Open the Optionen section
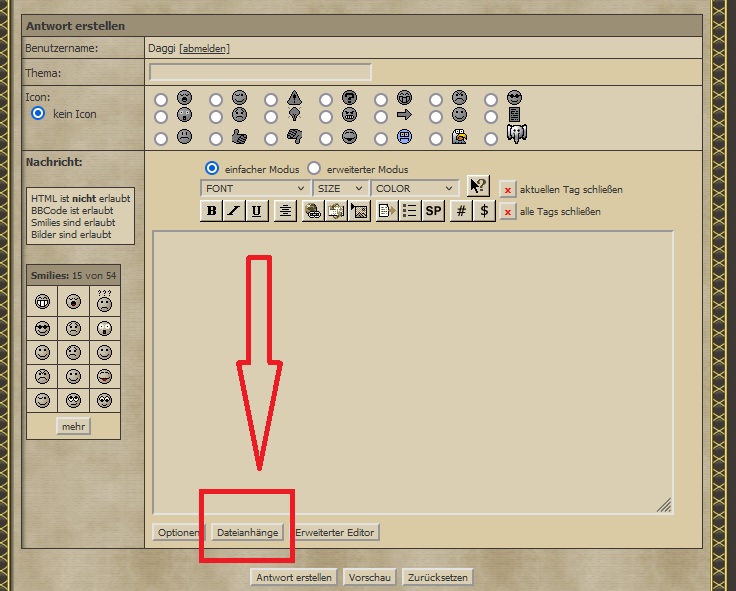Screen dimensions: 736x591 coord(178,533)
